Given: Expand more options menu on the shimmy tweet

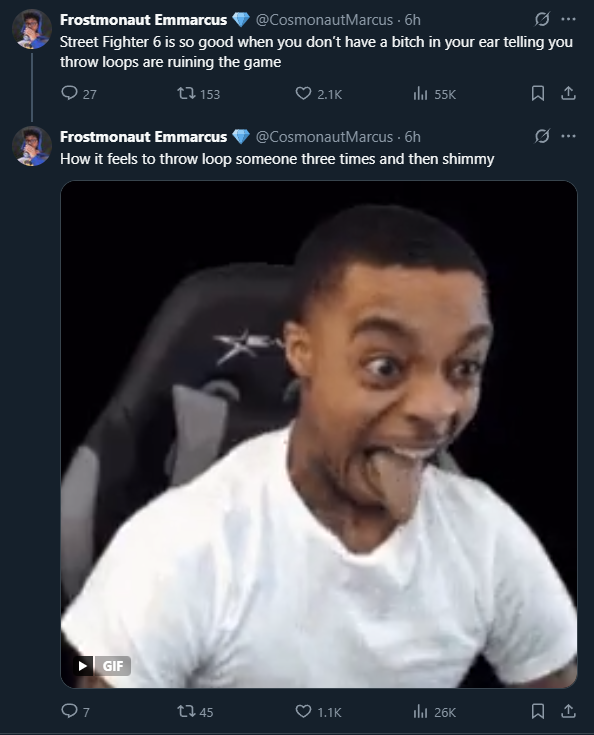Looking at the screenshot, I should coord(568,136).
